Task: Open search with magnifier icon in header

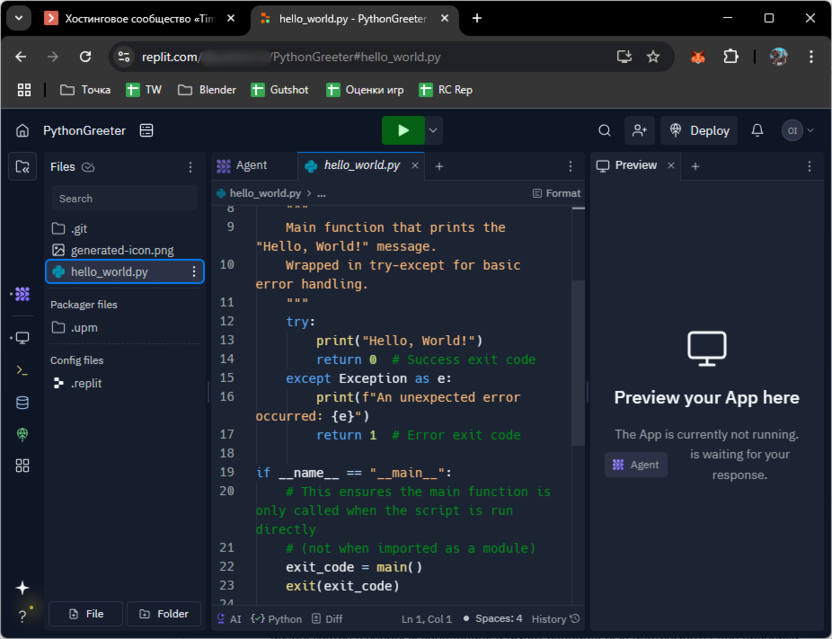Action: pyautogui.click(x=604, y=130)
